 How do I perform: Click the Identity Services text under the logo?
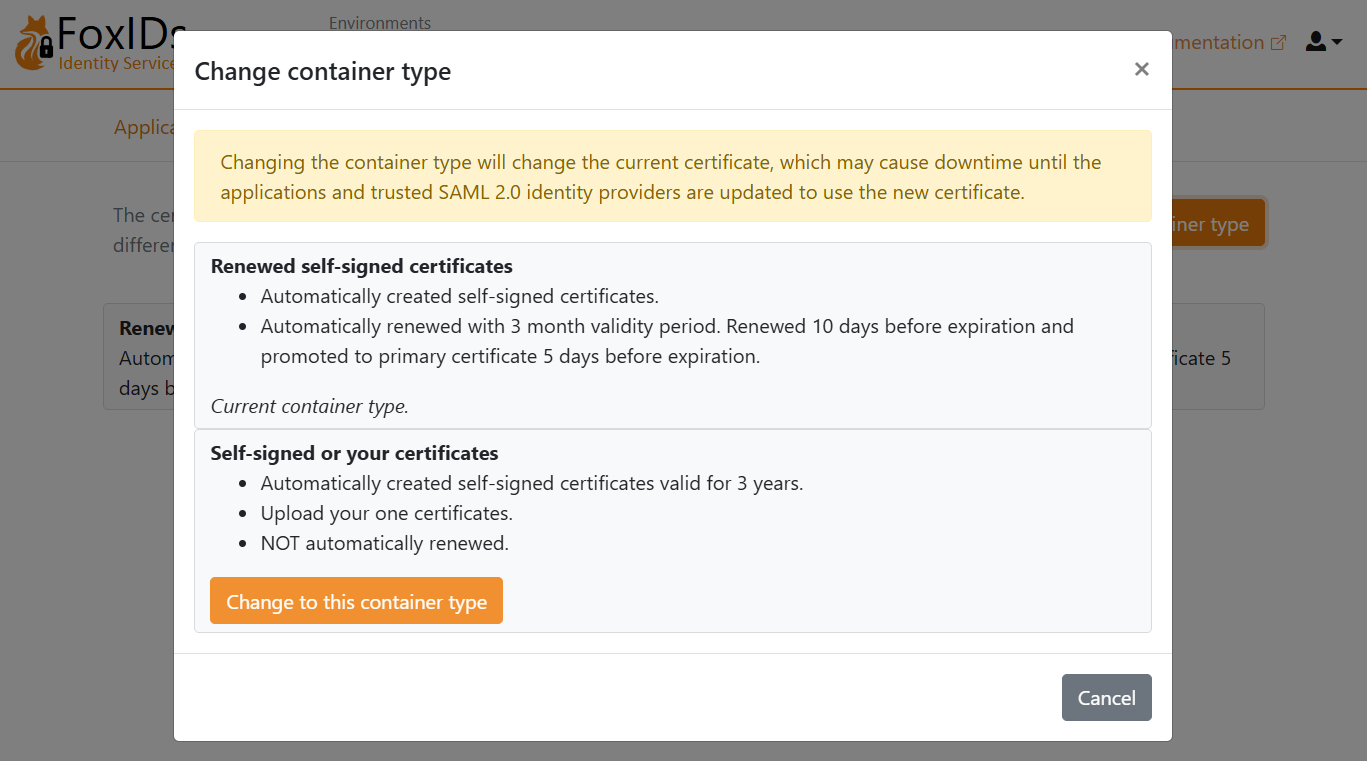point(113,63)
